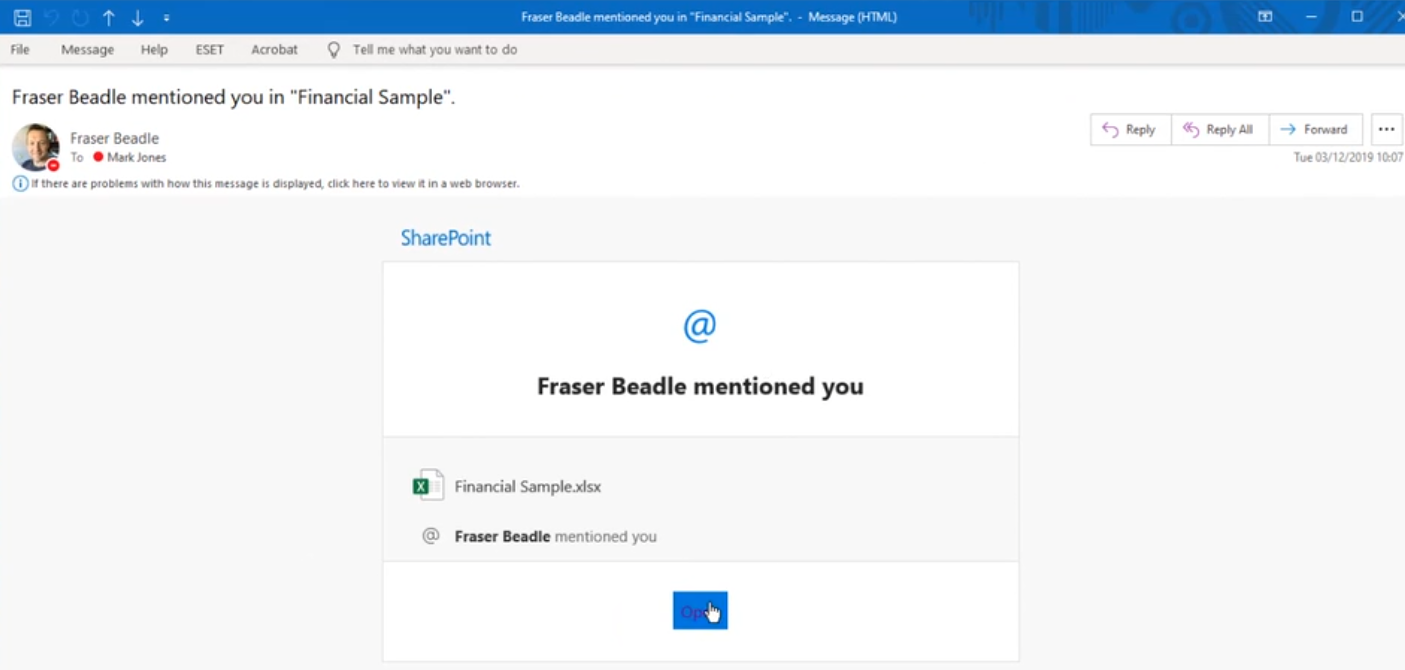Click the Reply All button

pos(1220,129)
